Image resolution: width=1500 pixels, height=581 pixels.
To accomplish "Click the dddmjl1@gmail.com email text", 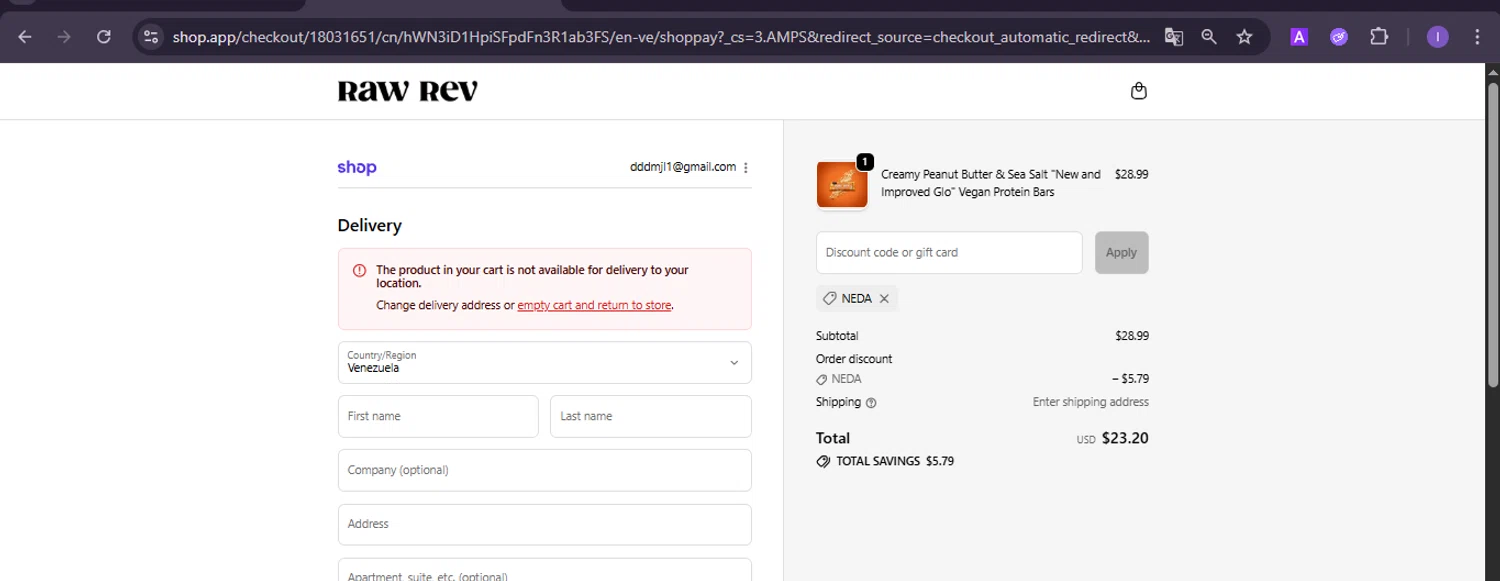I will pyautogui.click(x=683, y=167).
